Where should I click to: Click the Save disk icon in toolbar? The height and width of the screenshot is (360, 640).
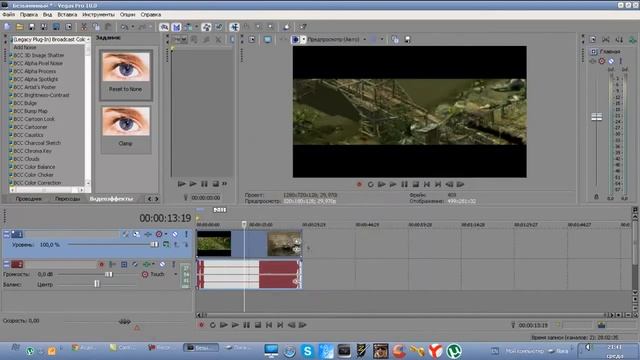(31, 27)
